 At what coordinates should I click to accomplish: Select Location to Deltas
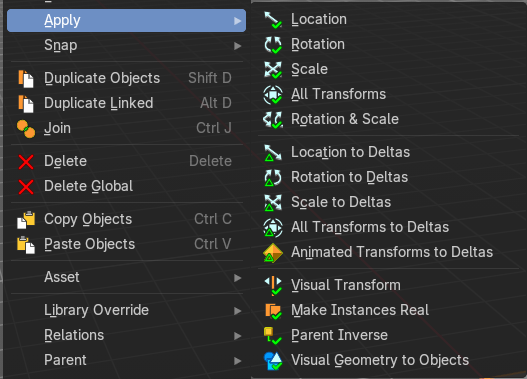pos(389,152)
